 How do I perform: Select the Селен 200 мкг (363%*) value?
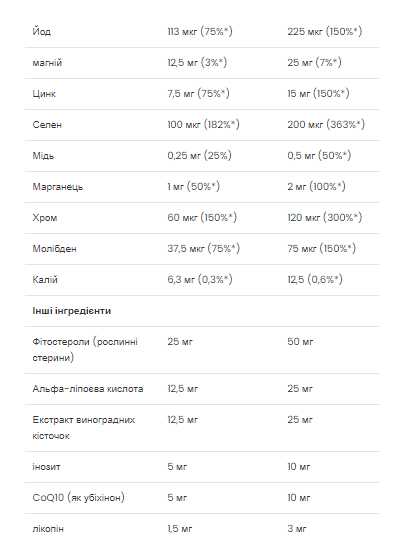tap(326, 124)
